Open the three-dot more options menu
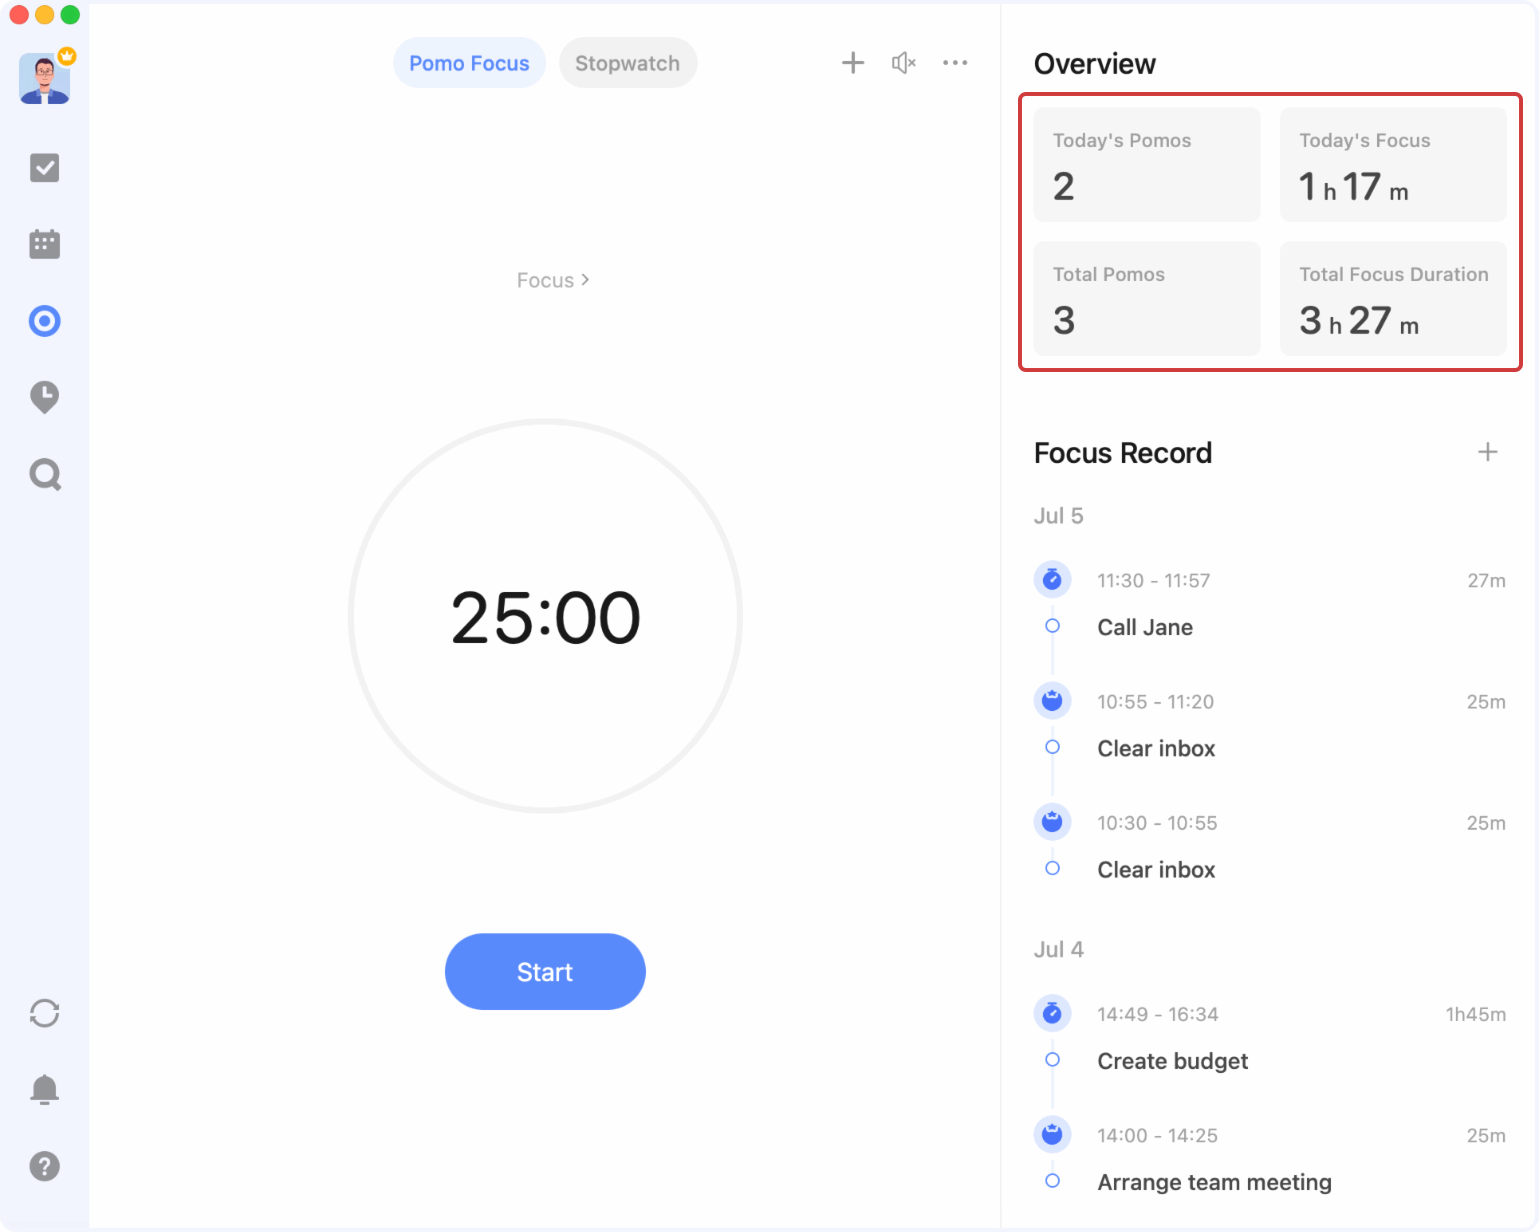The width and height of the screenshot is (1539, 1232). click(x=955, y=63)
